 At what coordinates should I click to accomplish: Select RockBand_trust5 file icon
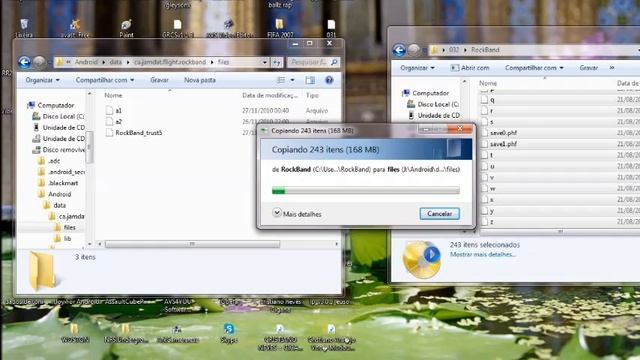tap(109, 133)
